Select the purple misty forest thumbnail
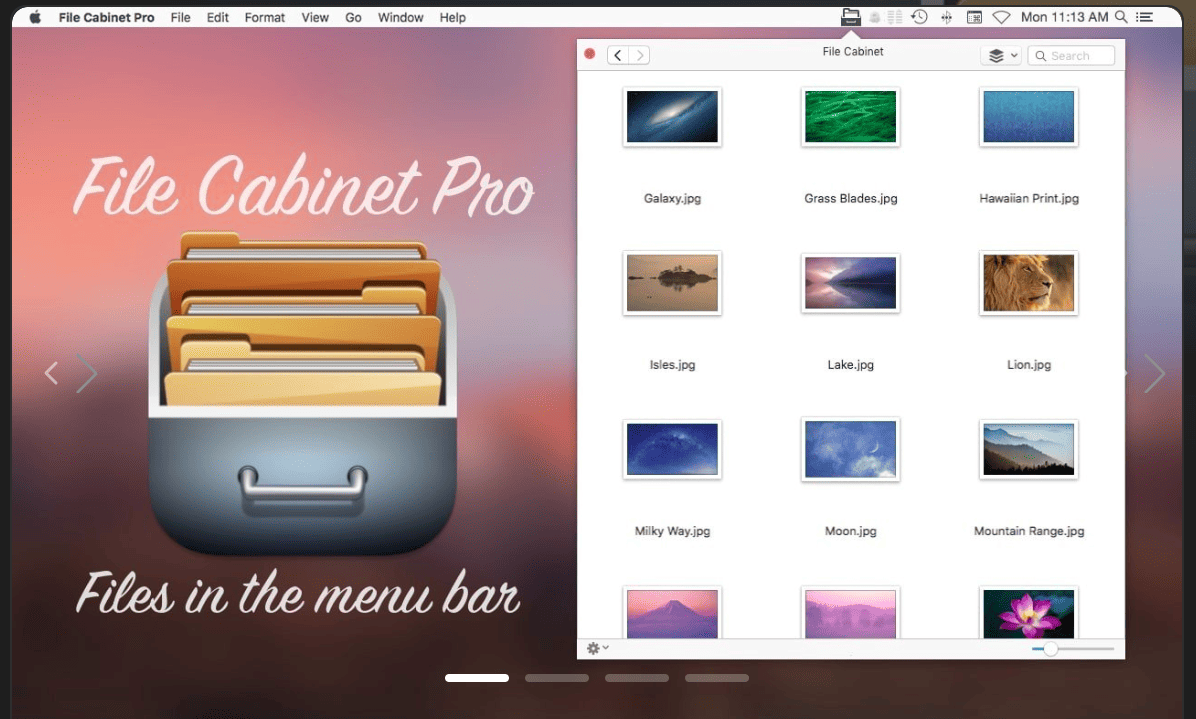 [x=850, y=613]
